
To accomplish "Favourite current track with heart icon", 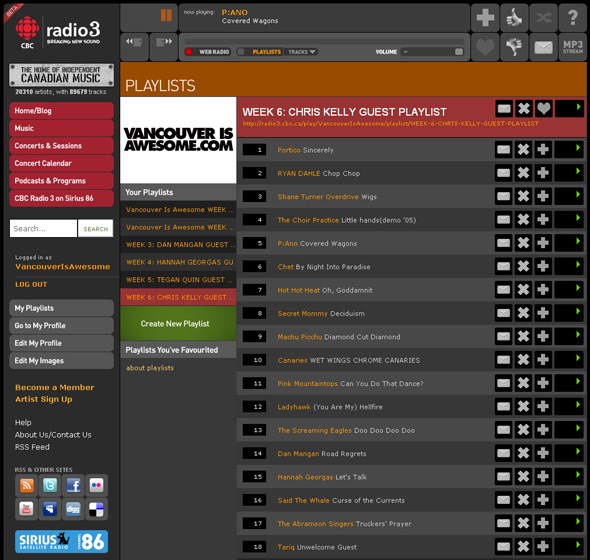I will point(485,47).
